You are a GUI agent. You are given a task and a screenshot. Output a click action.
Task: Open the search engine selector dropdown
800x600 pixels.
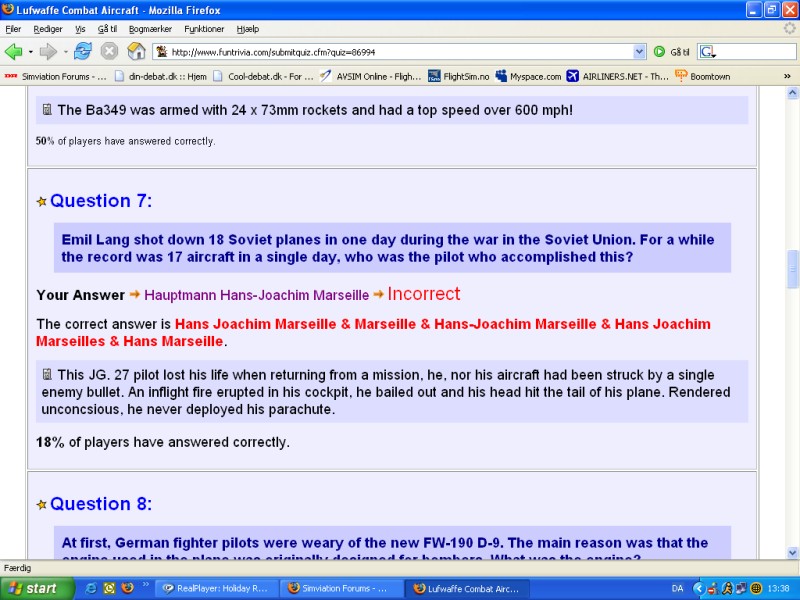pyautogui.click(x=708, y=52)
